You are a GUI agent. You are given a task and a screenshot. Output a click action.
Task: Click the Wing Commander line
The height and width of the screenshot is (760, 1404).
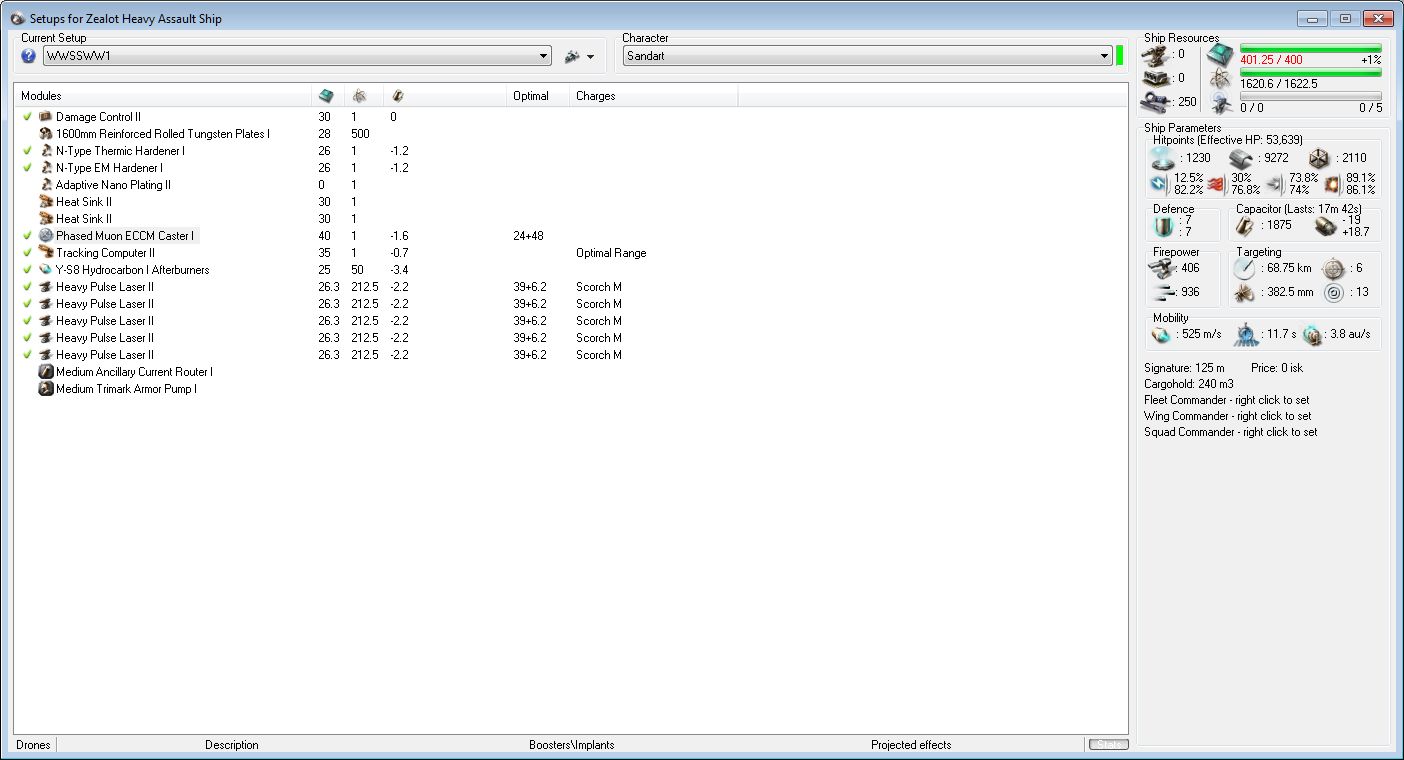point(1228,416)
